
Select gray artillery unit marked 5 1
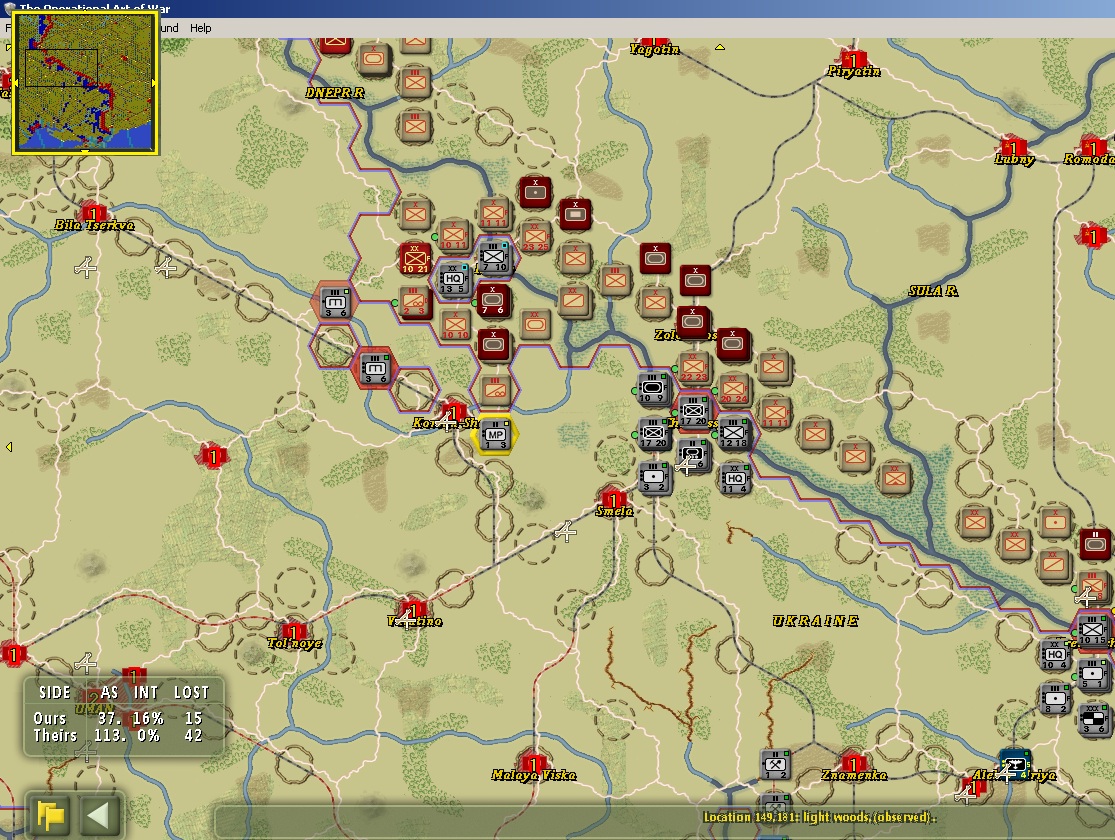coord(1093,674)
